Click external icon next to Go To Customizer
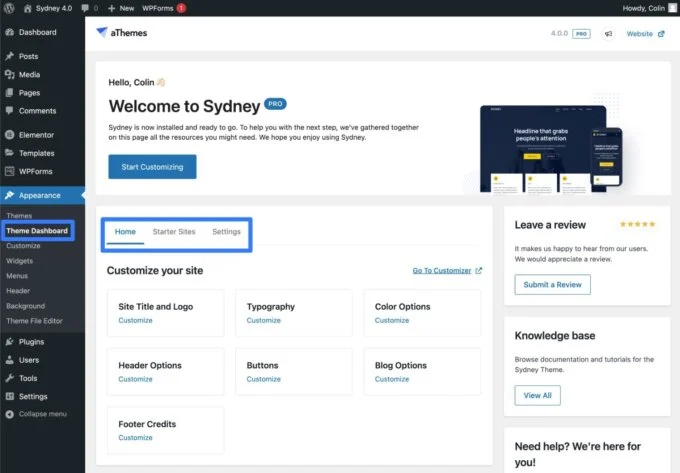Viewport: 680px width, 473px height. 478,271
